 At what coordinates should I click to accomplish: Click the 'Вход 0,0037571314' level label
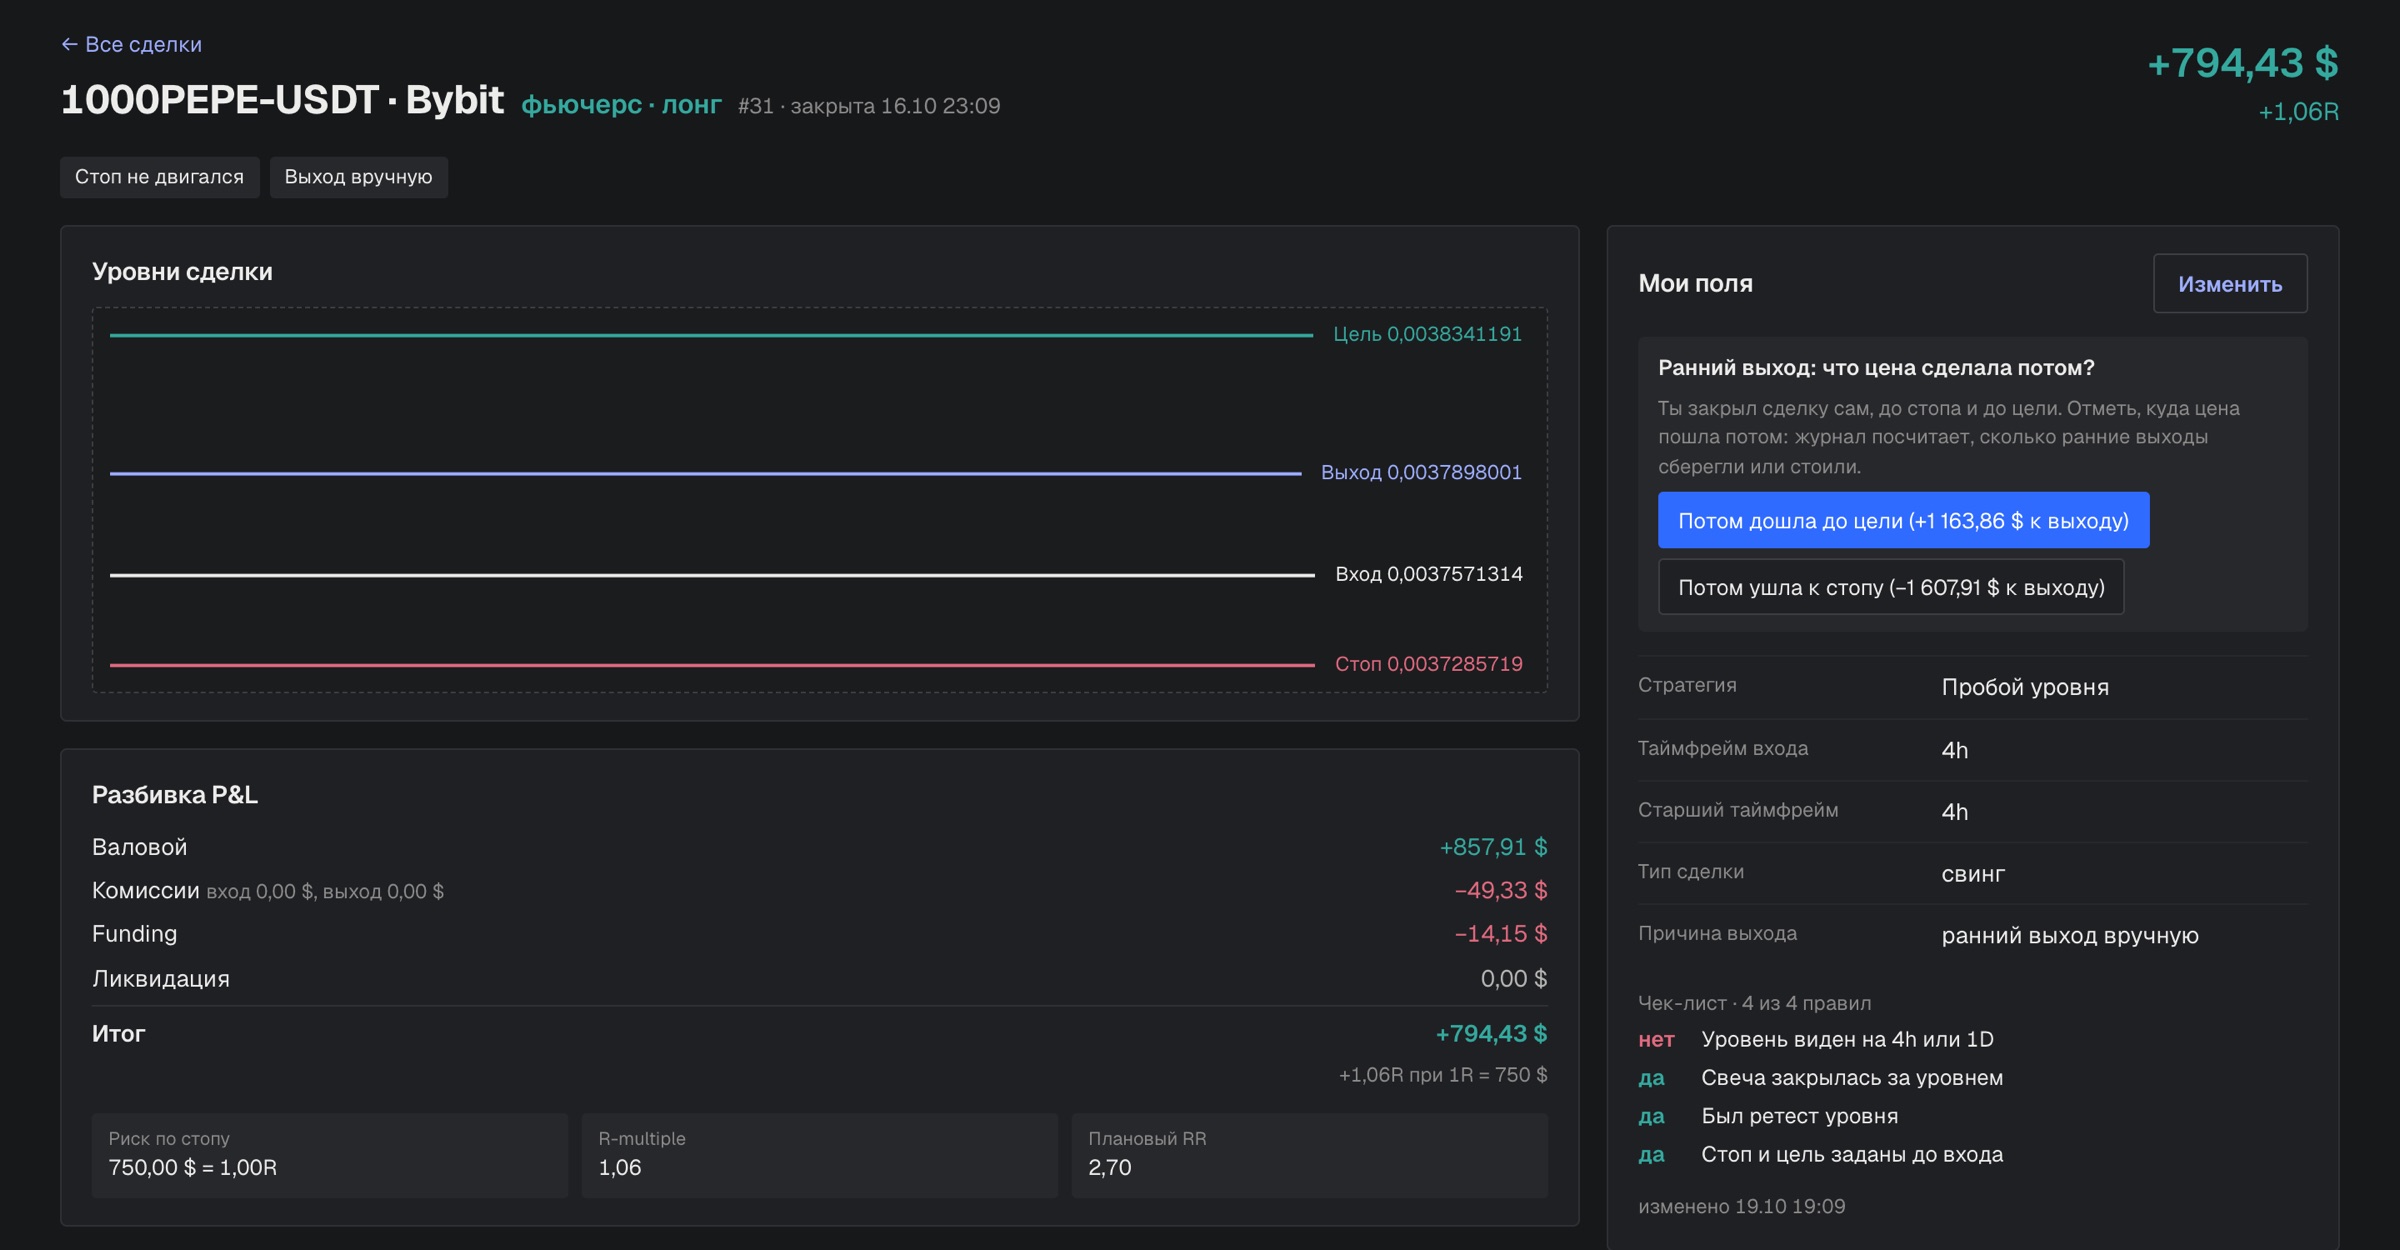pos(1429,574)
